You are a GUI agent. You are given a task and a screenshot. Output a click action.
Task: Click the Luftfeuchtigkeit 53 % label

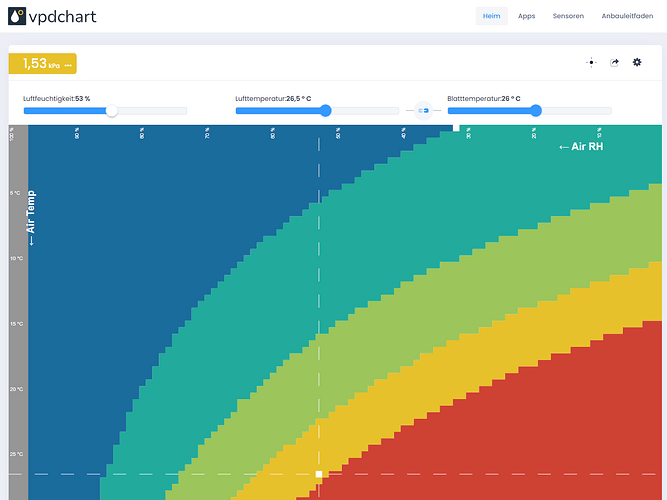pos(57,99)
